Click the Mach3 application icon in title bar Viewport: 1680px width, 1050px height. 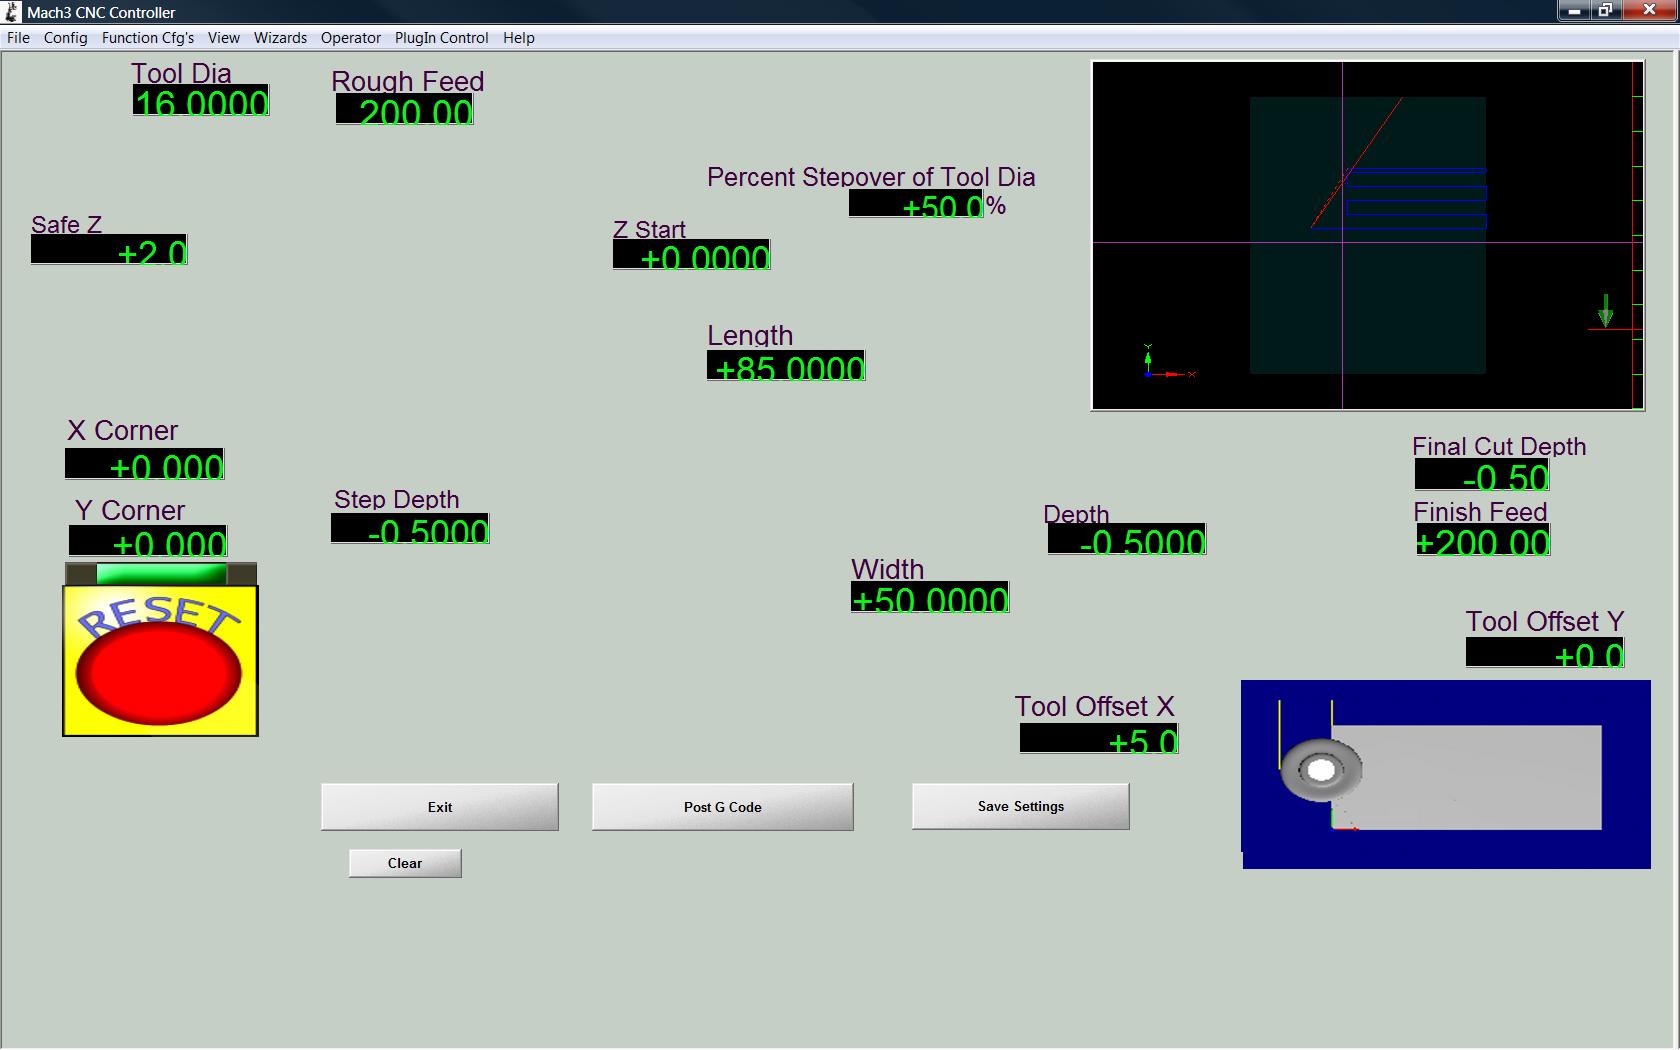click(x=13, y=12)
